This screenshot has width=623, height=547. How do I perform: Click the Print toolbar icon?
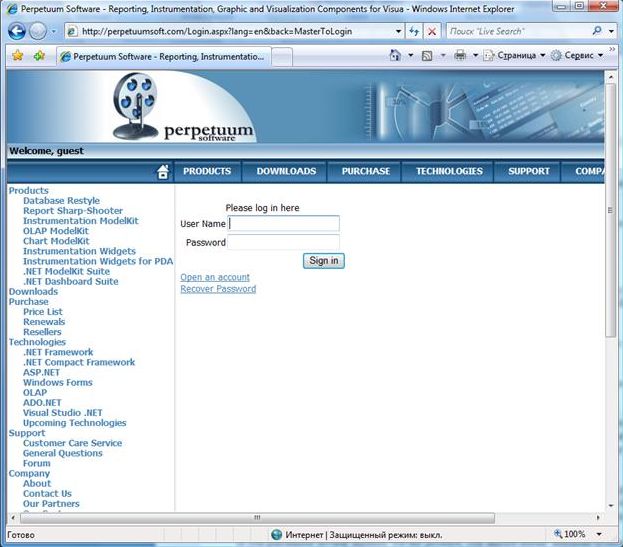460,55
